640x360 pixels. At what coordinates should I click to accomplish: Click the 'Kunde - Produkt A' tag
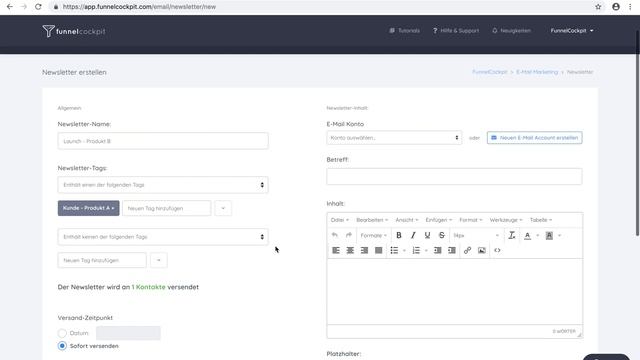pos(89,208)
